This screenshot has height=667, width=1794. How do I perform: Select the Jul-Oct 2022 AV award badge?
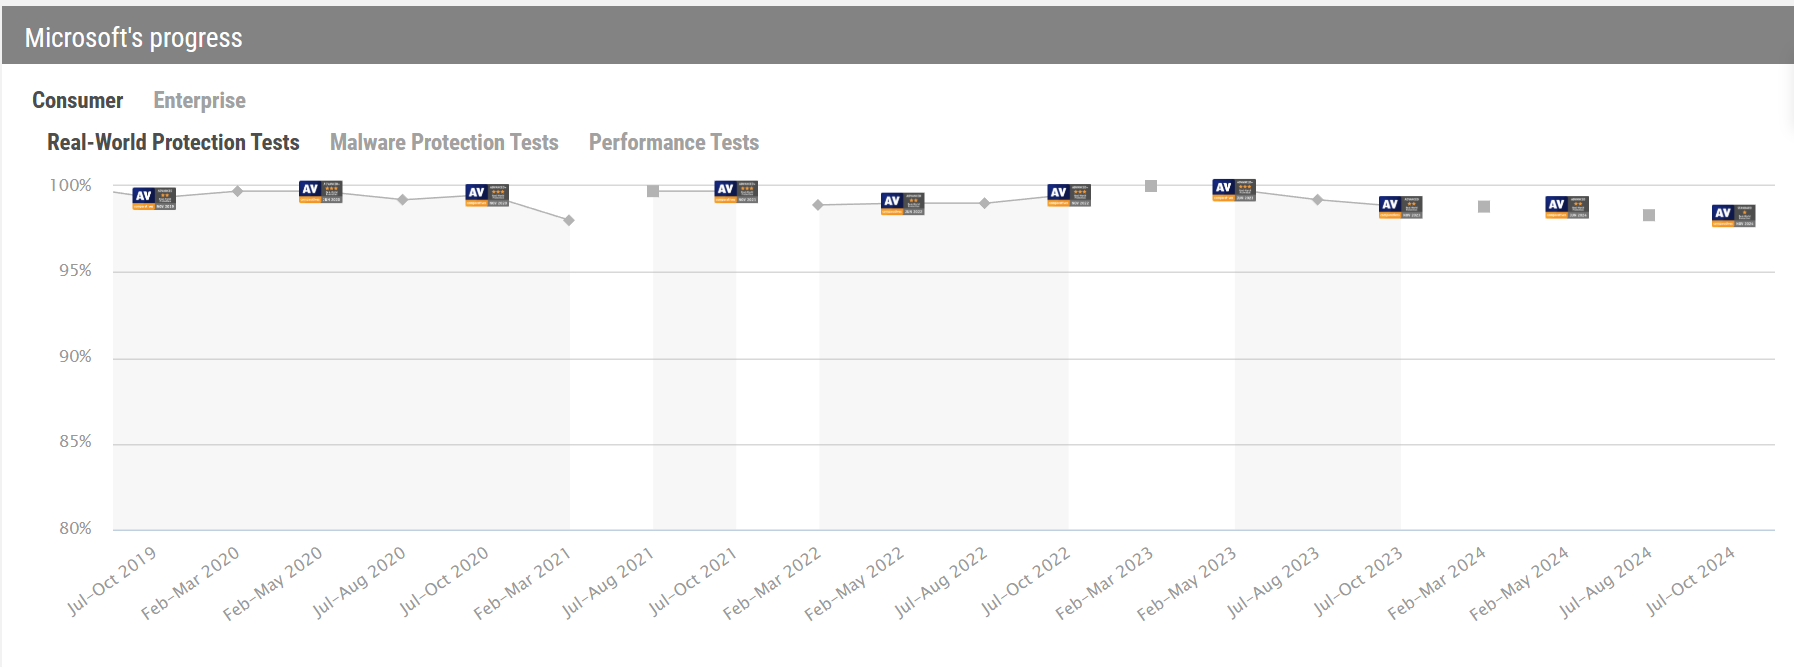coord(1068,195)
